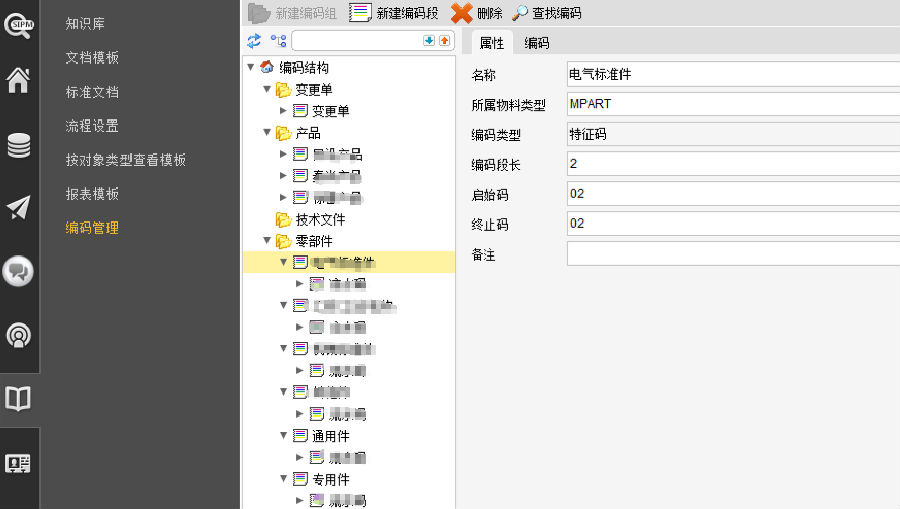
Task: Select the 专用件 tree node
Action: [330, 479]
